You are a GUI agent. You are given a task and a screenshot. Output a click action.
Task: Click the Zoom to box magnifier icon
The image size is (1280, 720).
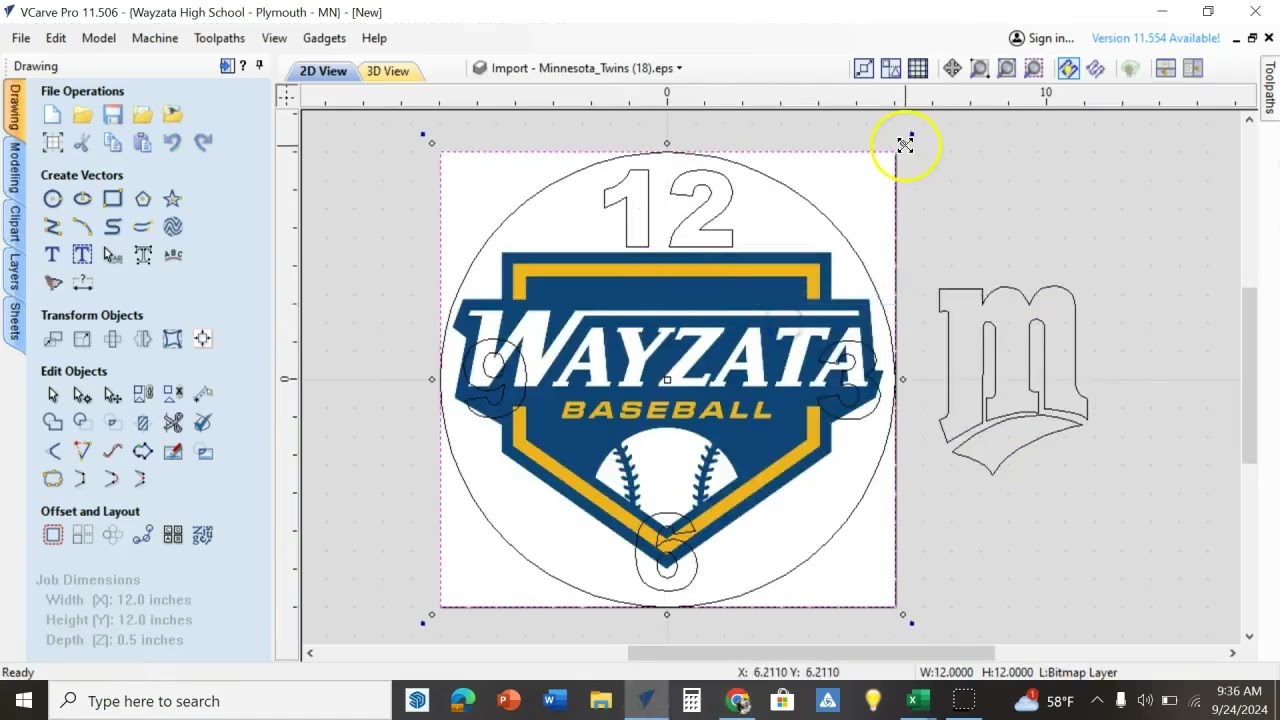click(x=979, y=68)
